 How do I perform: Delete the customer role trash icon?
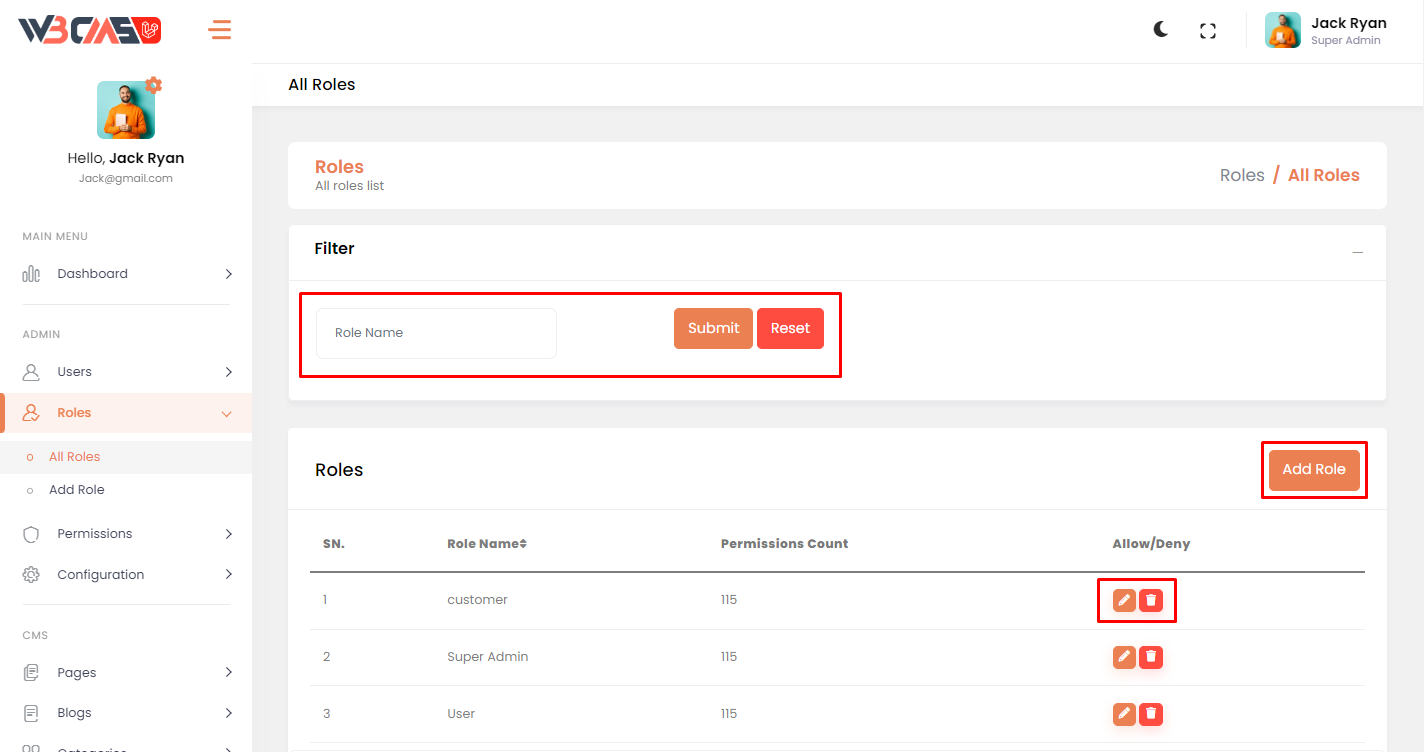(1151, 600)
